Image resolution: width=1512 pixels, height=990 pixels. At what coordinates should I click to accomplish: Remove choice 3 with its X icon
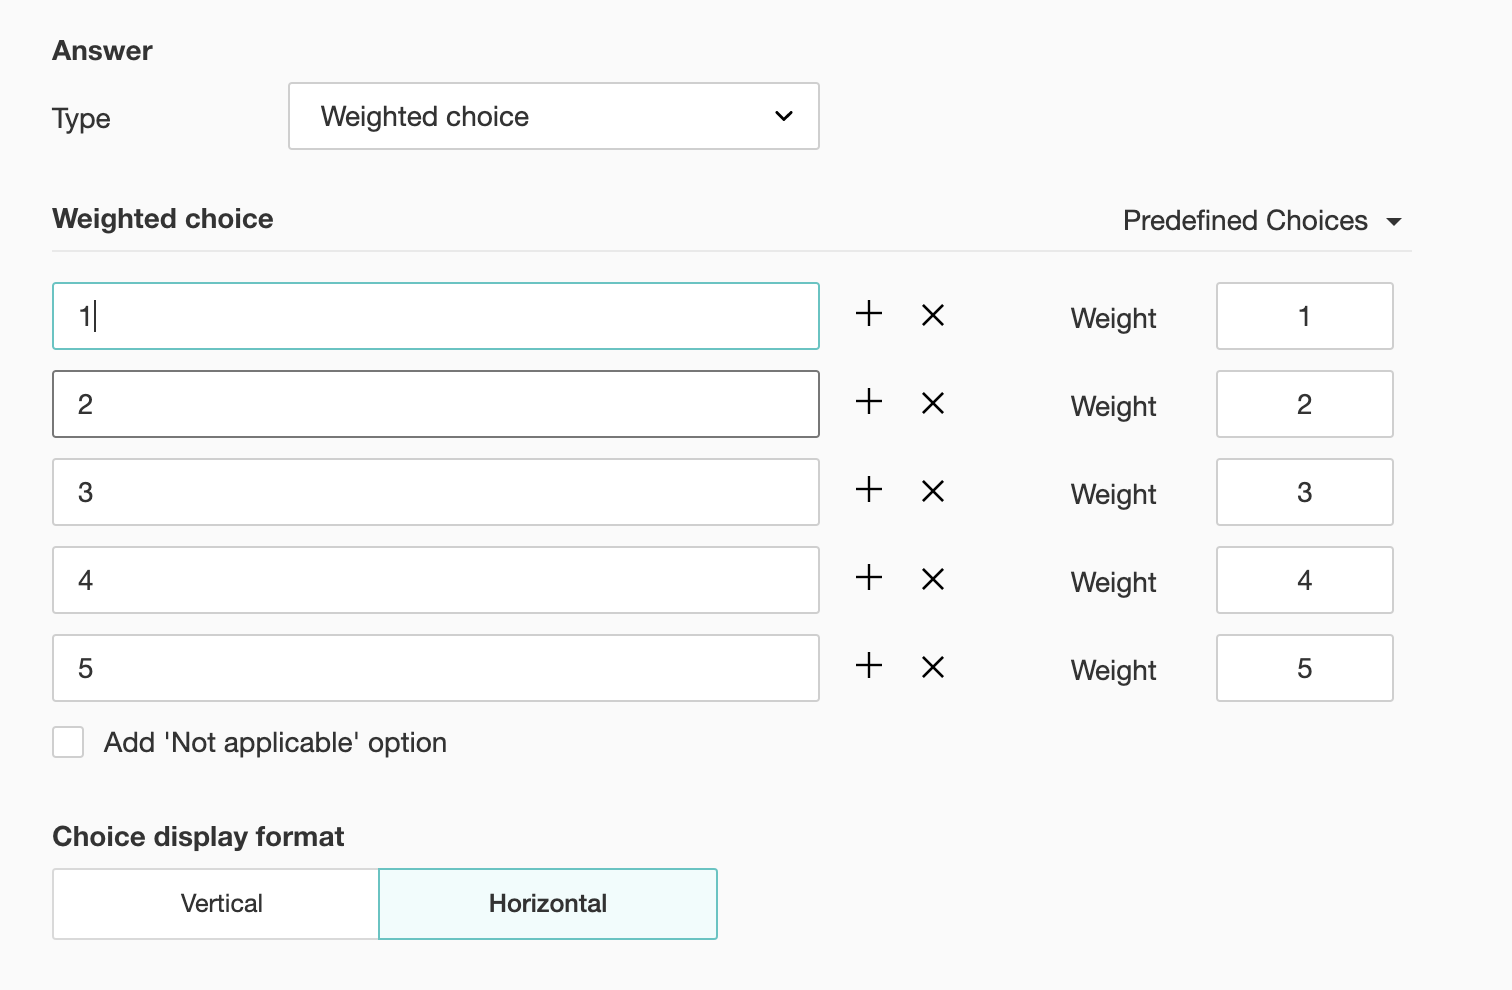tap(933, 492)
